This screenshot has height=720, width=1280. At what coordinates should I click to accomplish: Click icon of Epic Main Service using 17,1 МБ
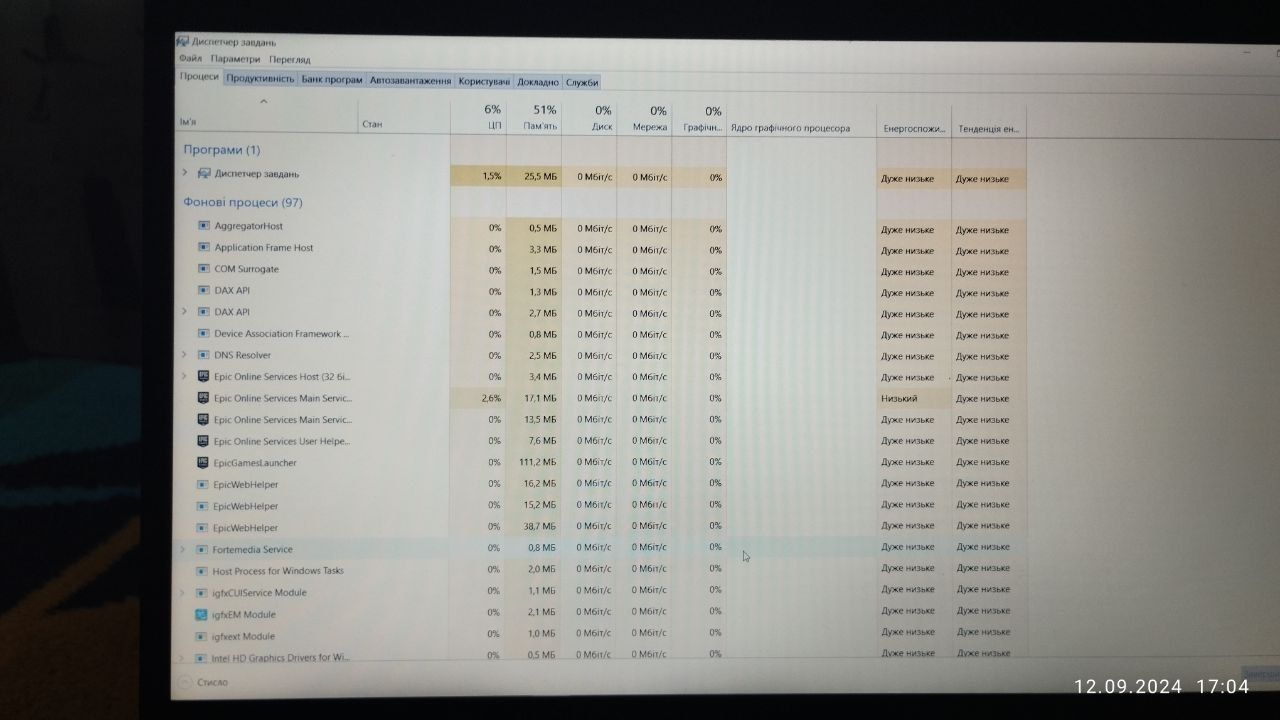[x=203, y=398]
